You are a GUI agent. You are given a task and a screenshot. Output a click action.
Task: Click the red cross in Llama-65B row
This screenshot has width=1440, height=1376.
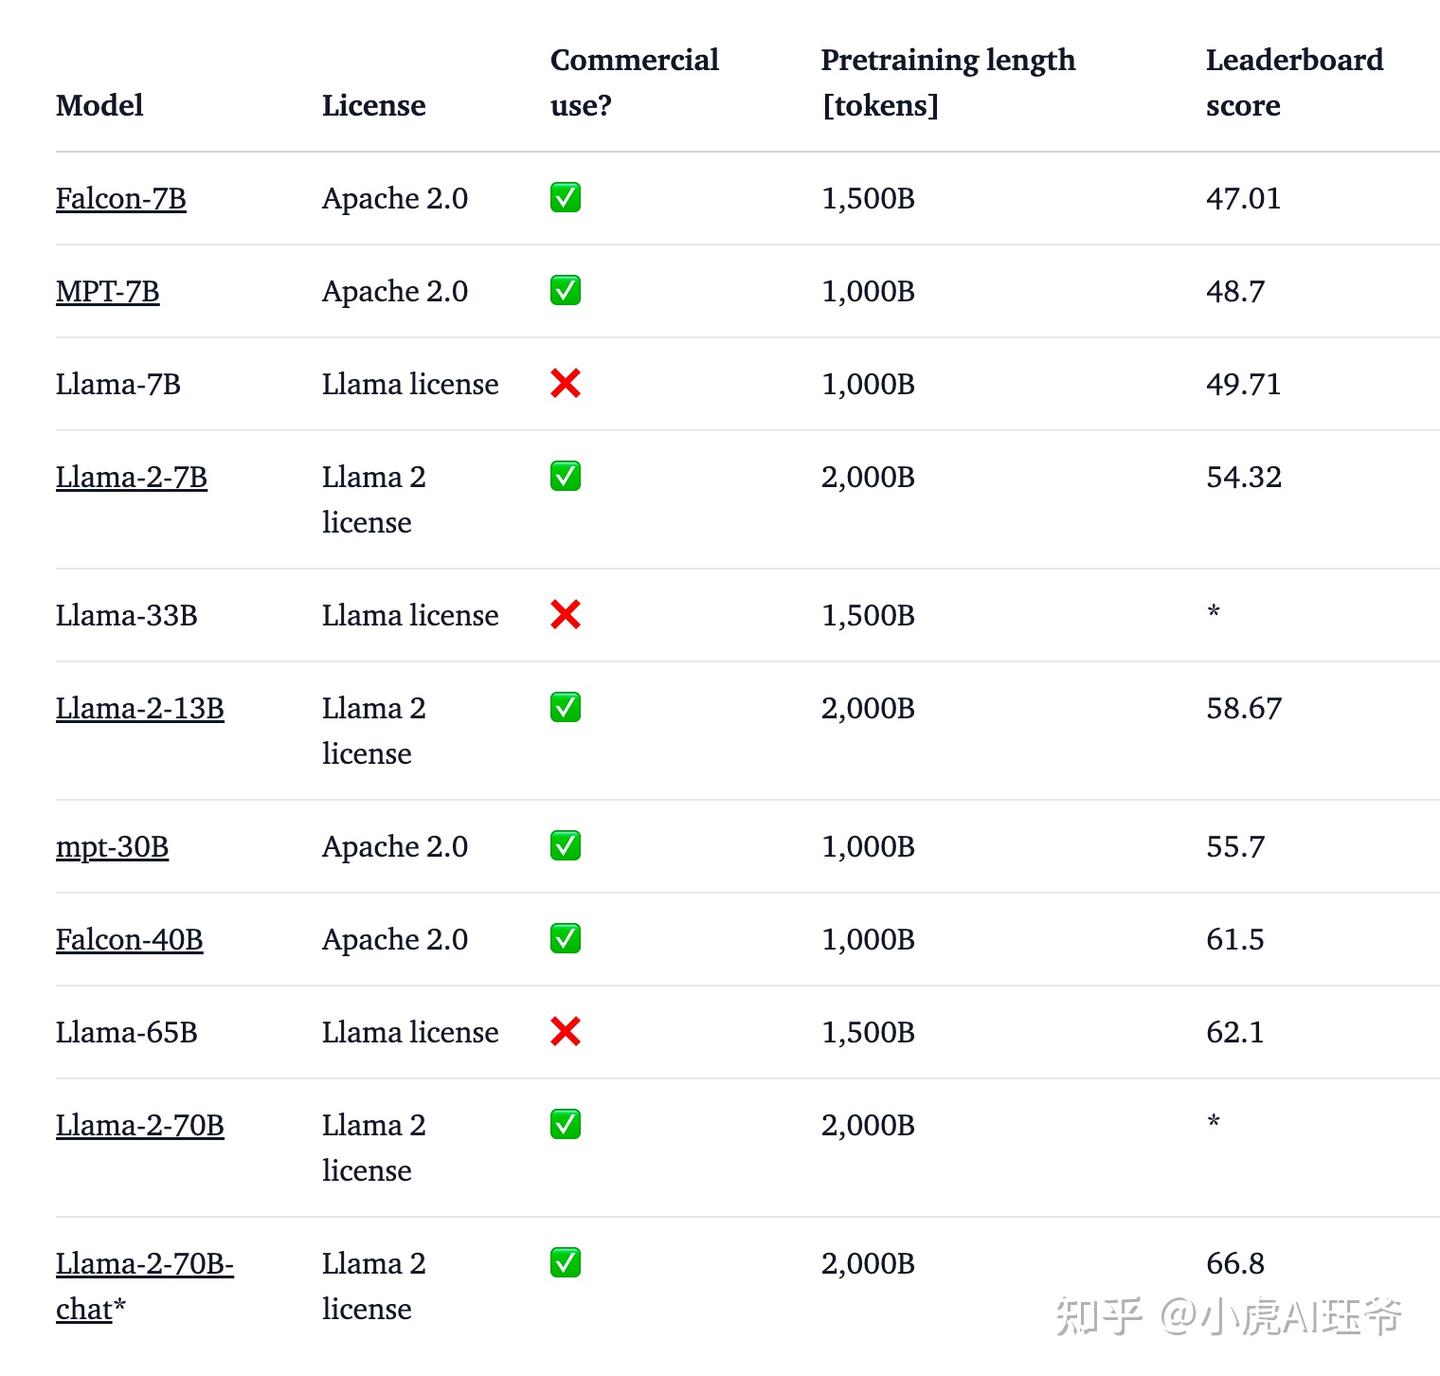point(565,1031)
